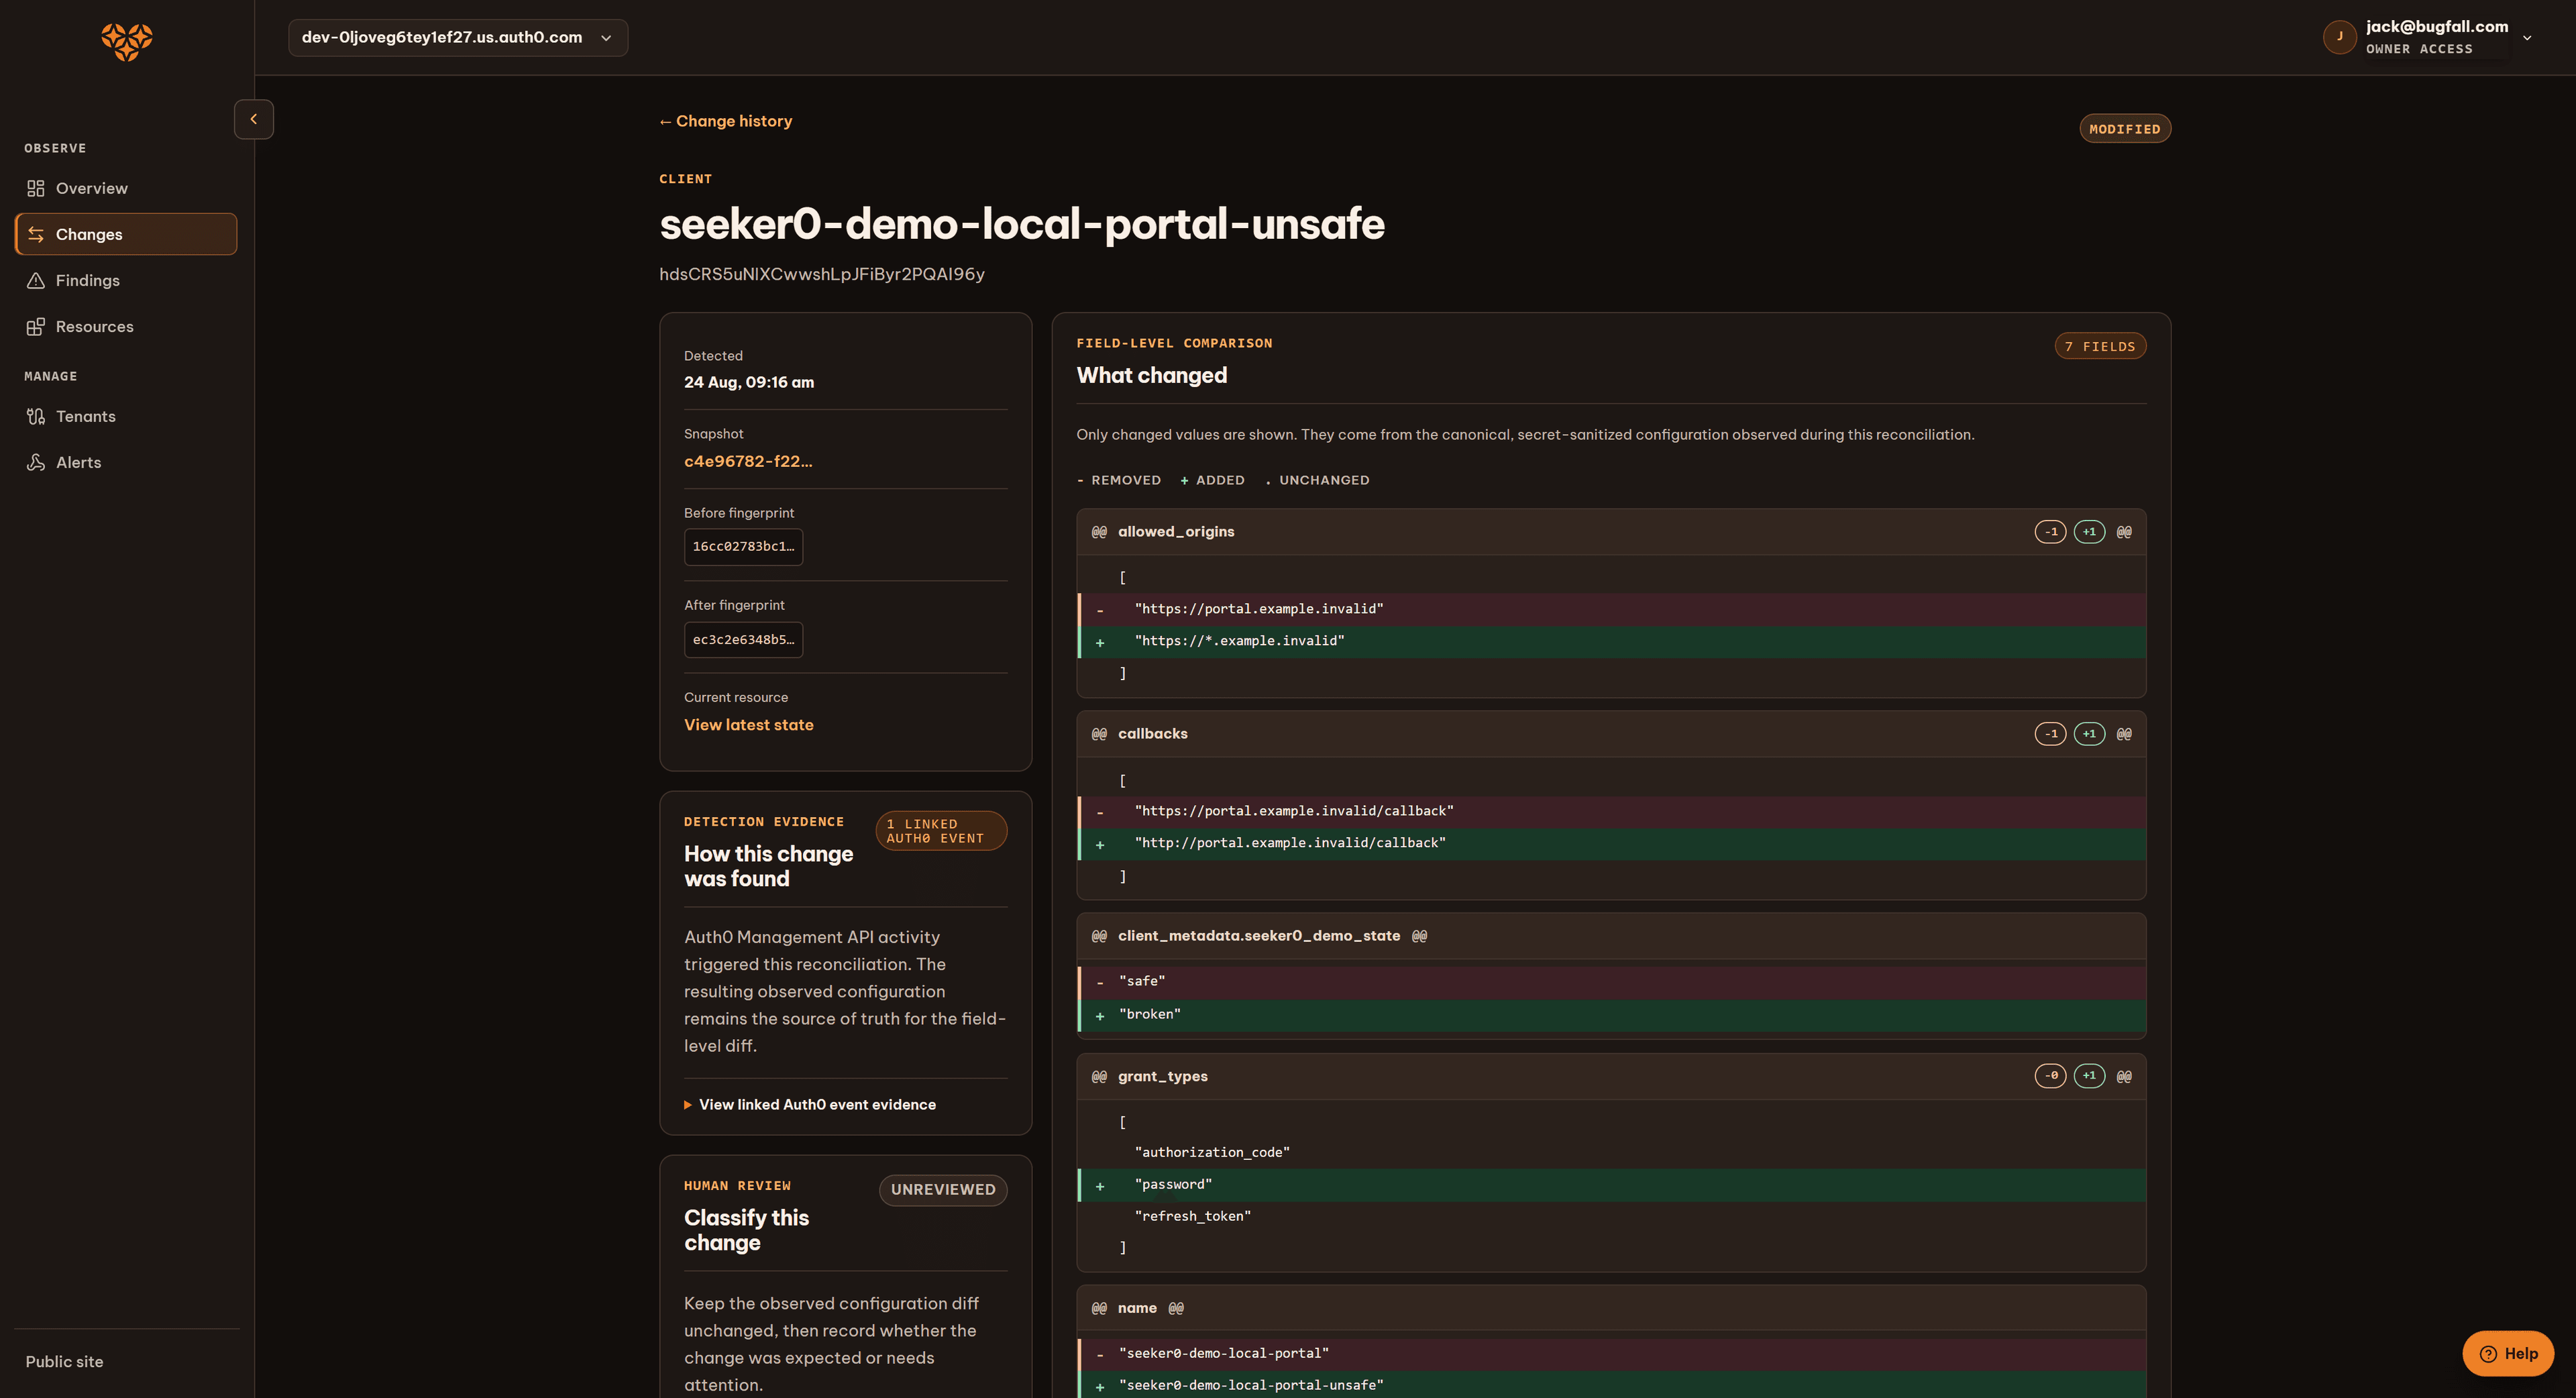
Task: Open snapshot c4e96782-f22 link
Action: coord(748,461)
